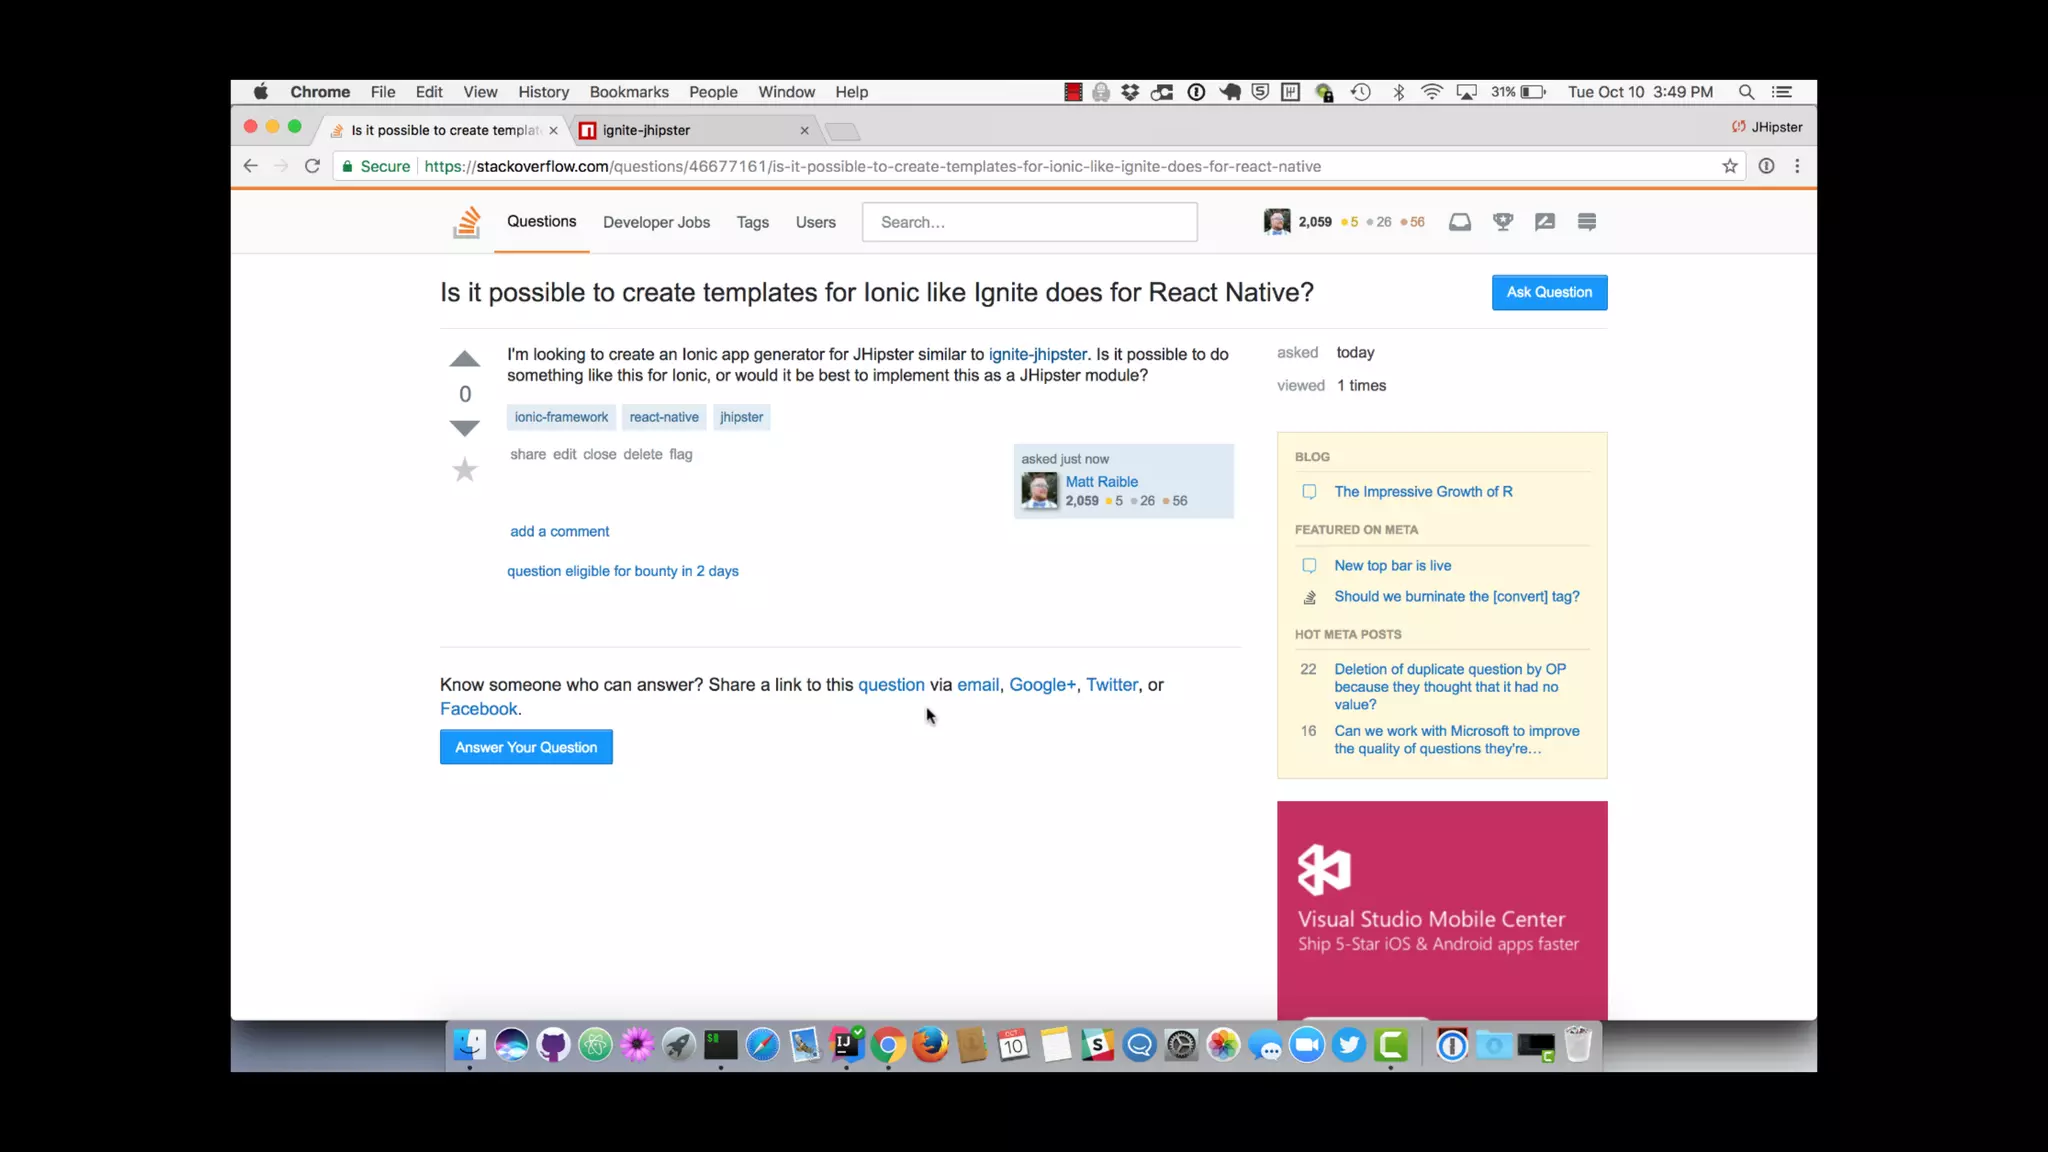Viewport: 2048px width, 1152px height.
Task: Open the JHipster profile switcher in Chrome
Action: coord(1767,127)
